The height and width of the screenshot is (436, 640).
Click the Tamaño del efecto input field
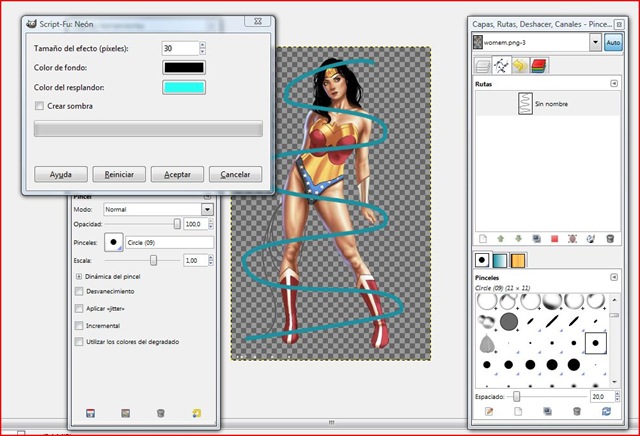180,48
